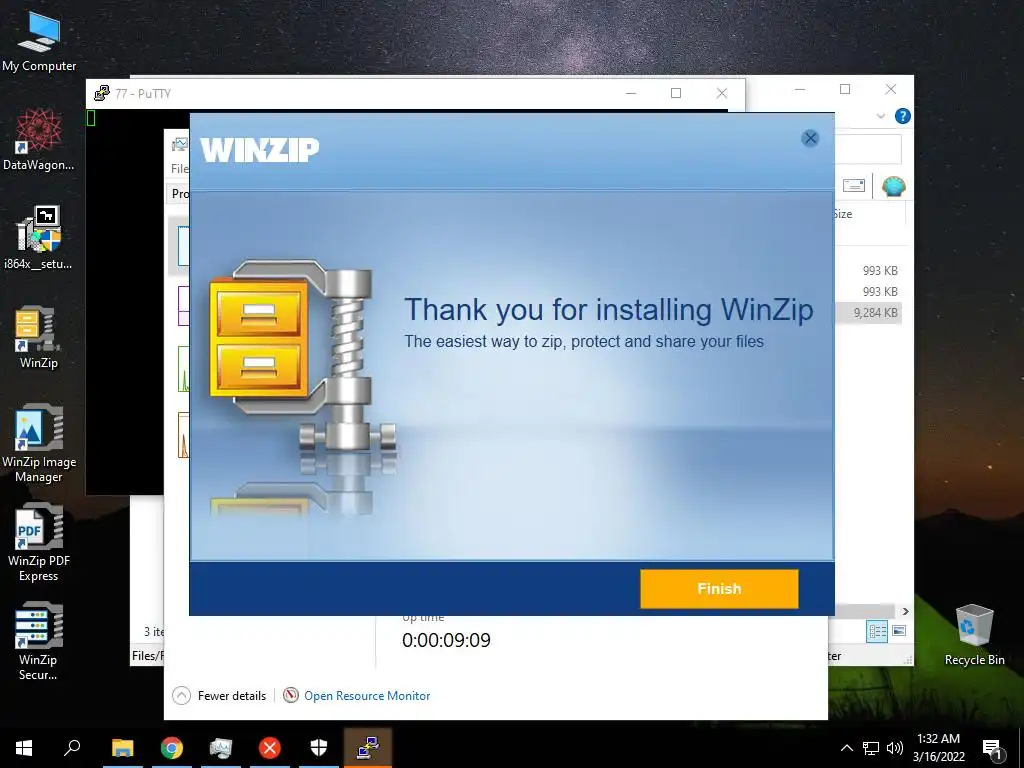Open WinZip Secure desktop shortcut
Image resolution: width=1024 pixels, height=768 pixels.
(39, 642)
